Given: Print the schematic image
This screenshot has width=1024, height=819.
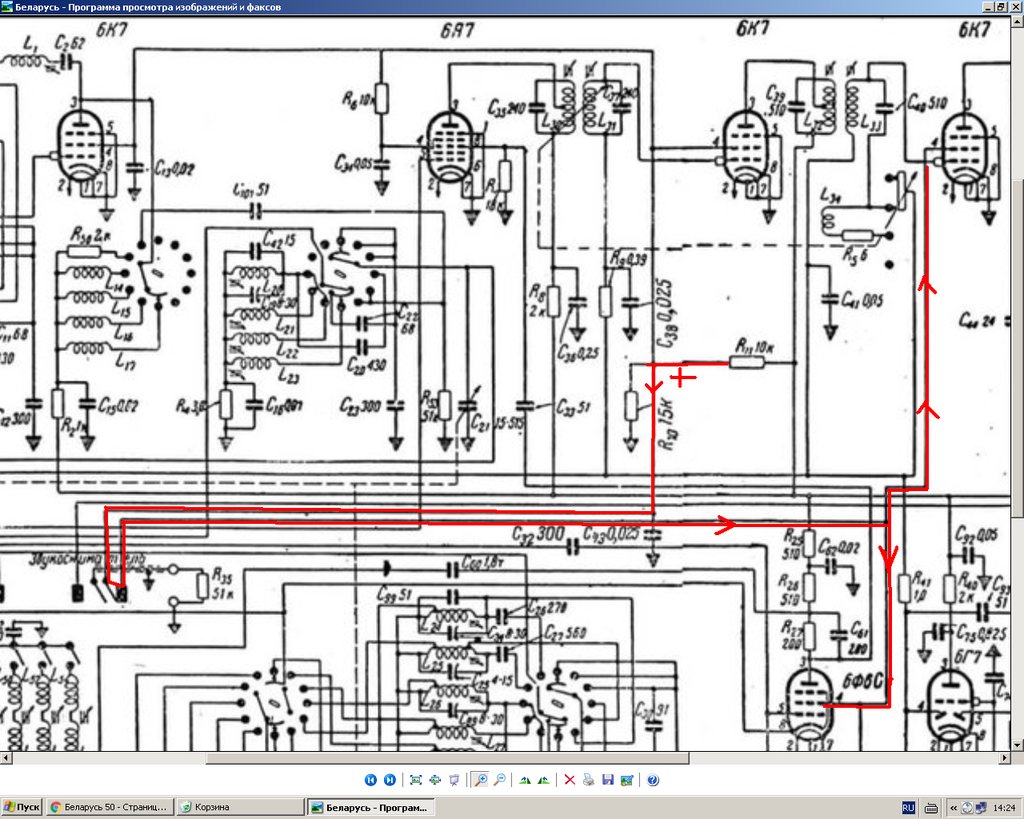Looking at the screenshot, I should (588, 780).
